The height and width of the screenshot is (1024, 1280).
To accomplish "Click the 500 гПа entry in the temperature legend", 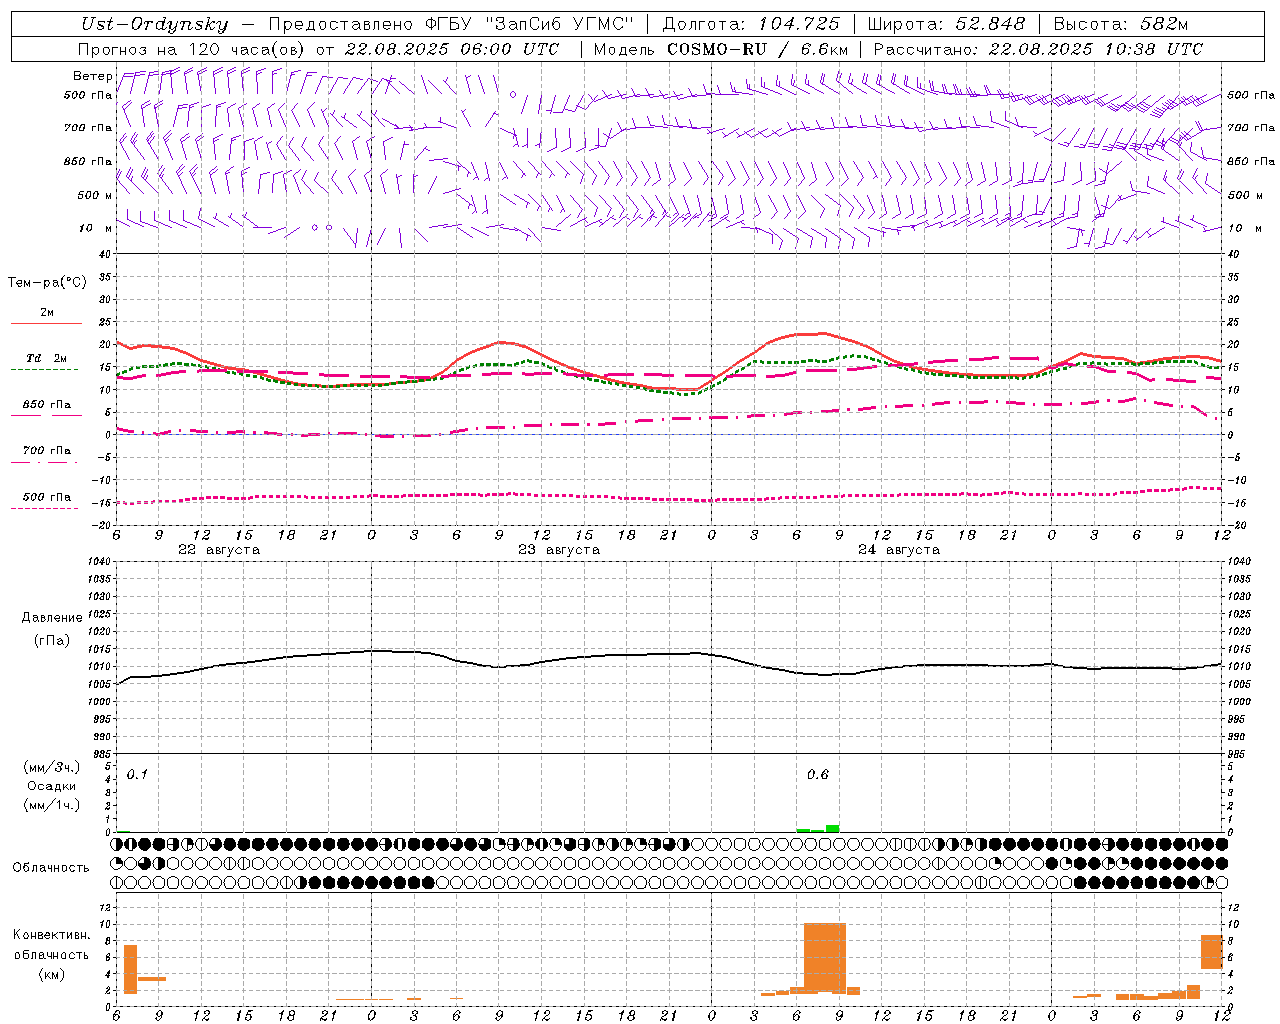I will [47, 496].
